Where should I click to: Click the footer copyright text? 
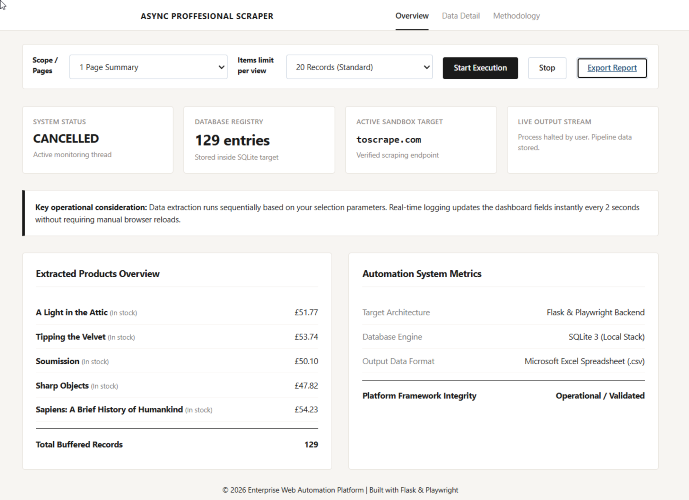(340, 490)
